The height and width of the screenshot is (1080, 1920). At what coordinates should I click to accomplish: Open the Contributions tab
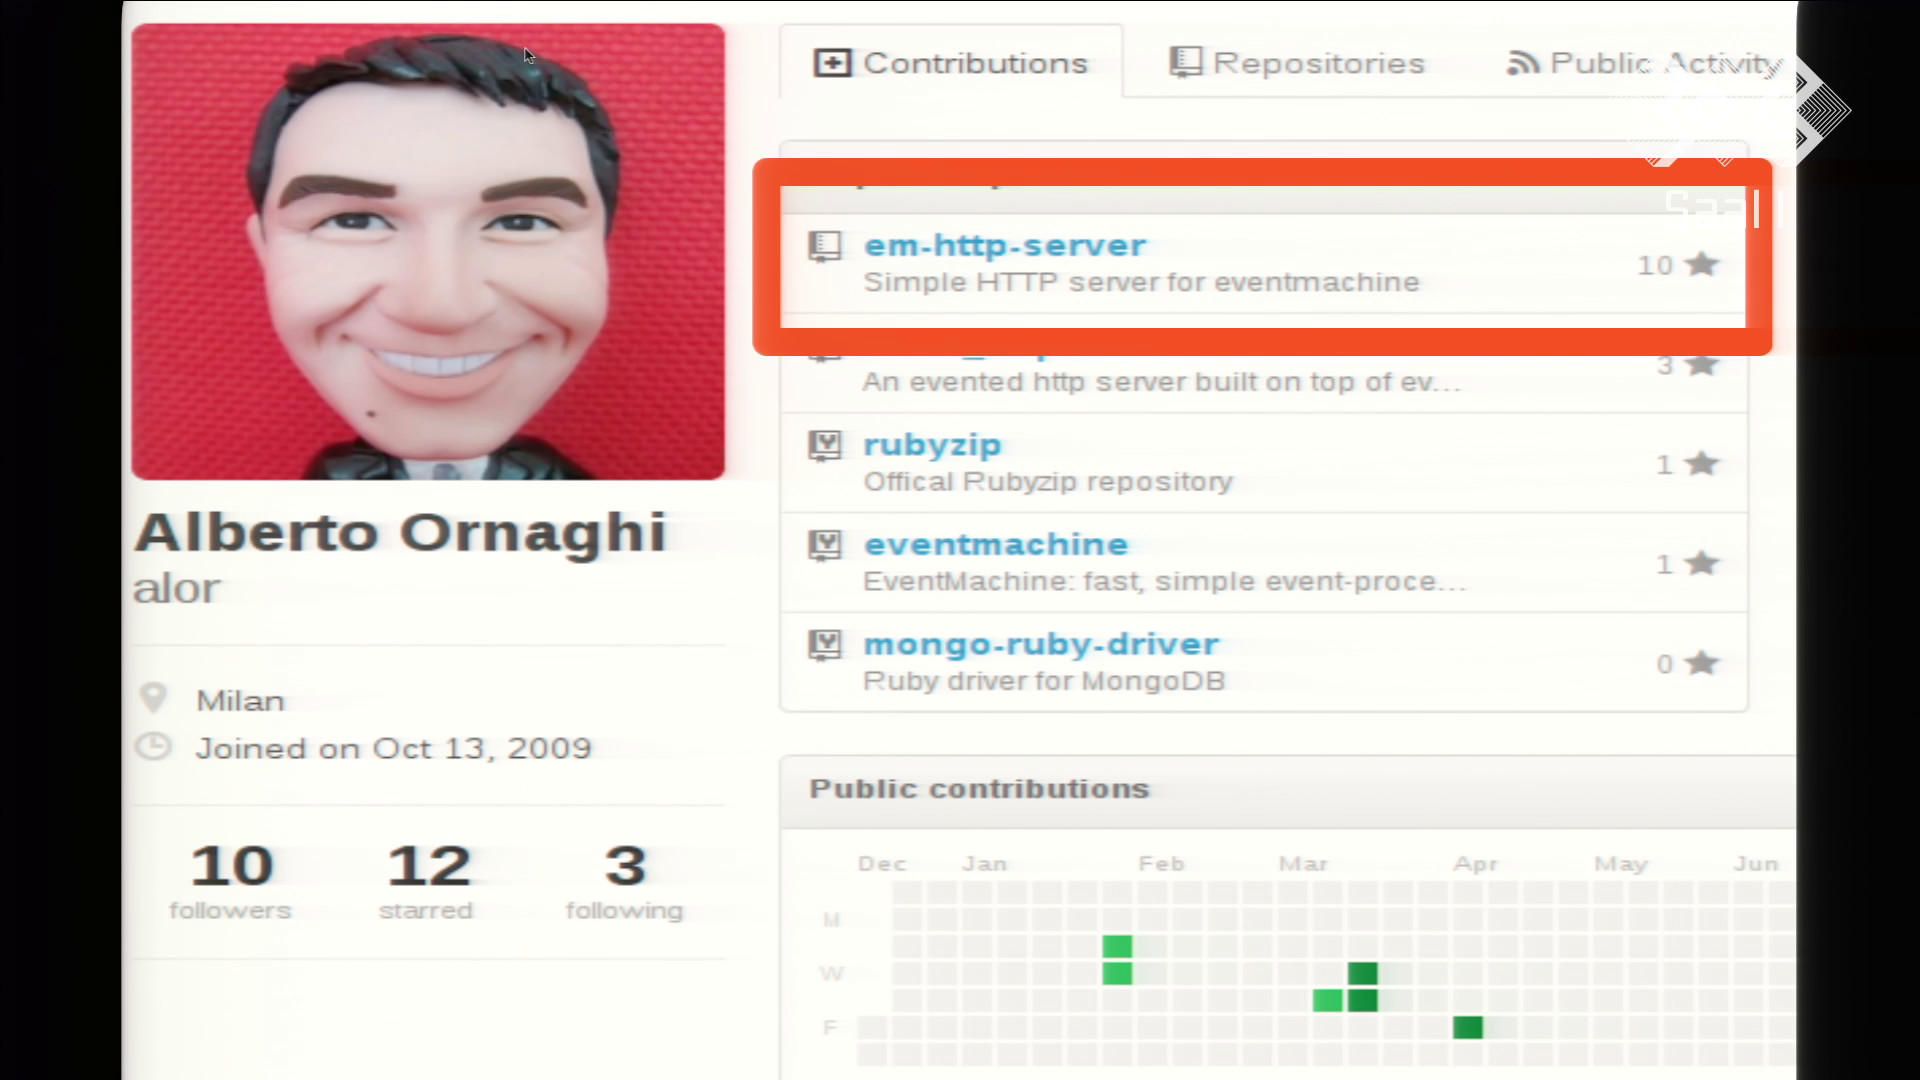[951, 62]
